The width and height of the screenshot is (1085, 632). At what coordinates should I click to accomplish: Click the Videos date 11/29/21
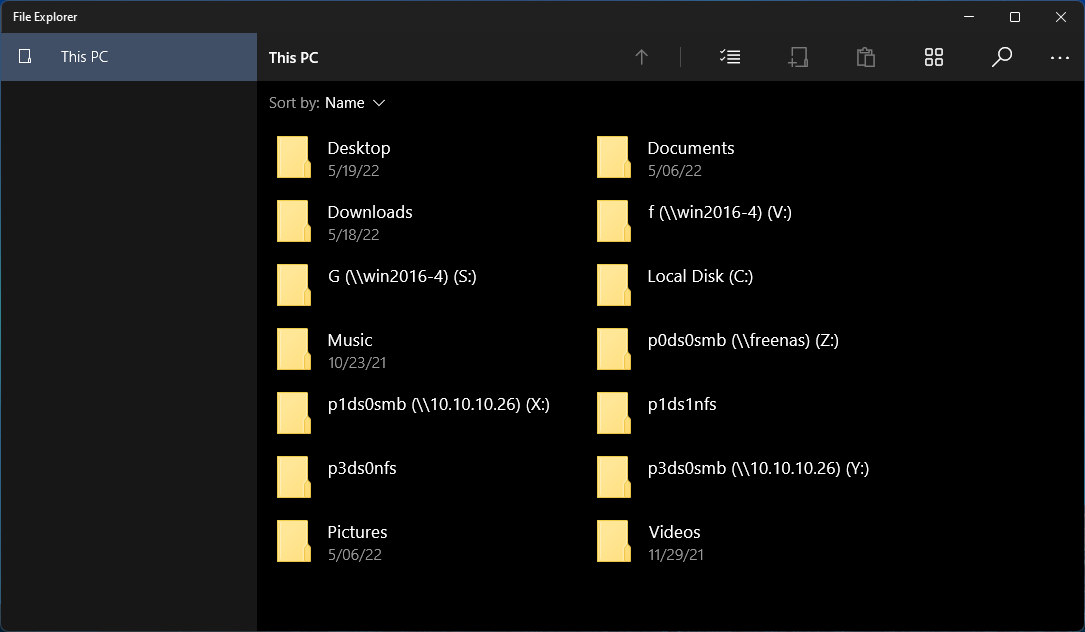click(x=675, y=554)
